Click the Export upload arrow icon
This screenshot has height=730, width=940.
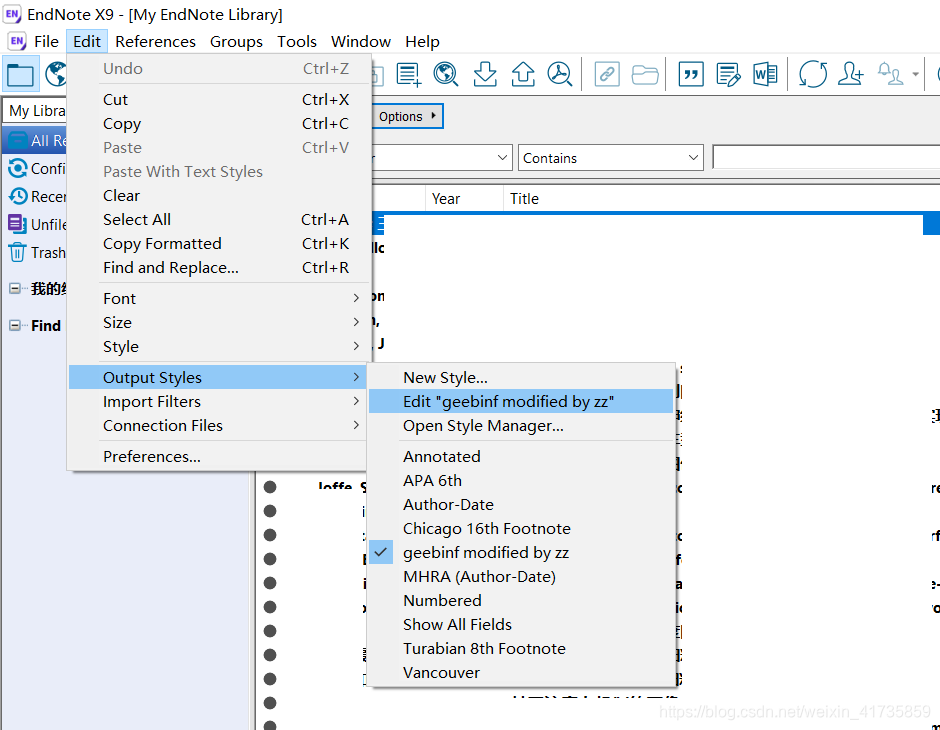523,75
